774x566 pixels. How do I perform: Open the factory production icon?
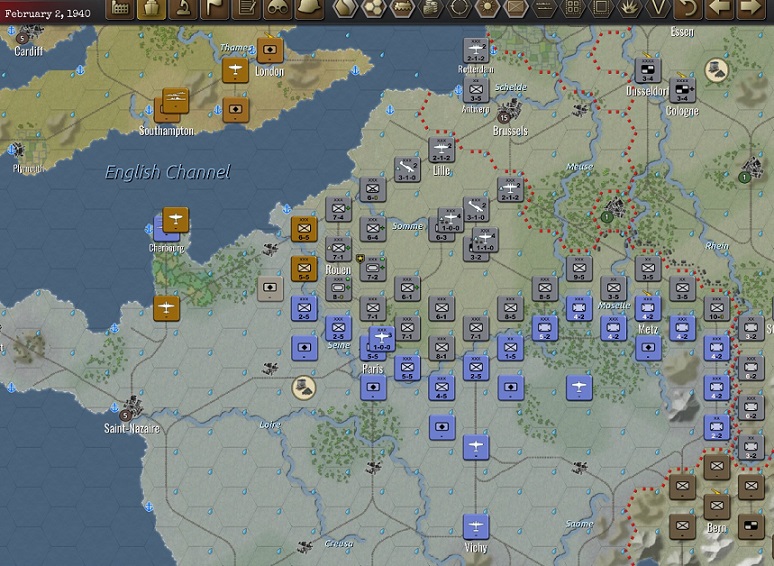119,9
